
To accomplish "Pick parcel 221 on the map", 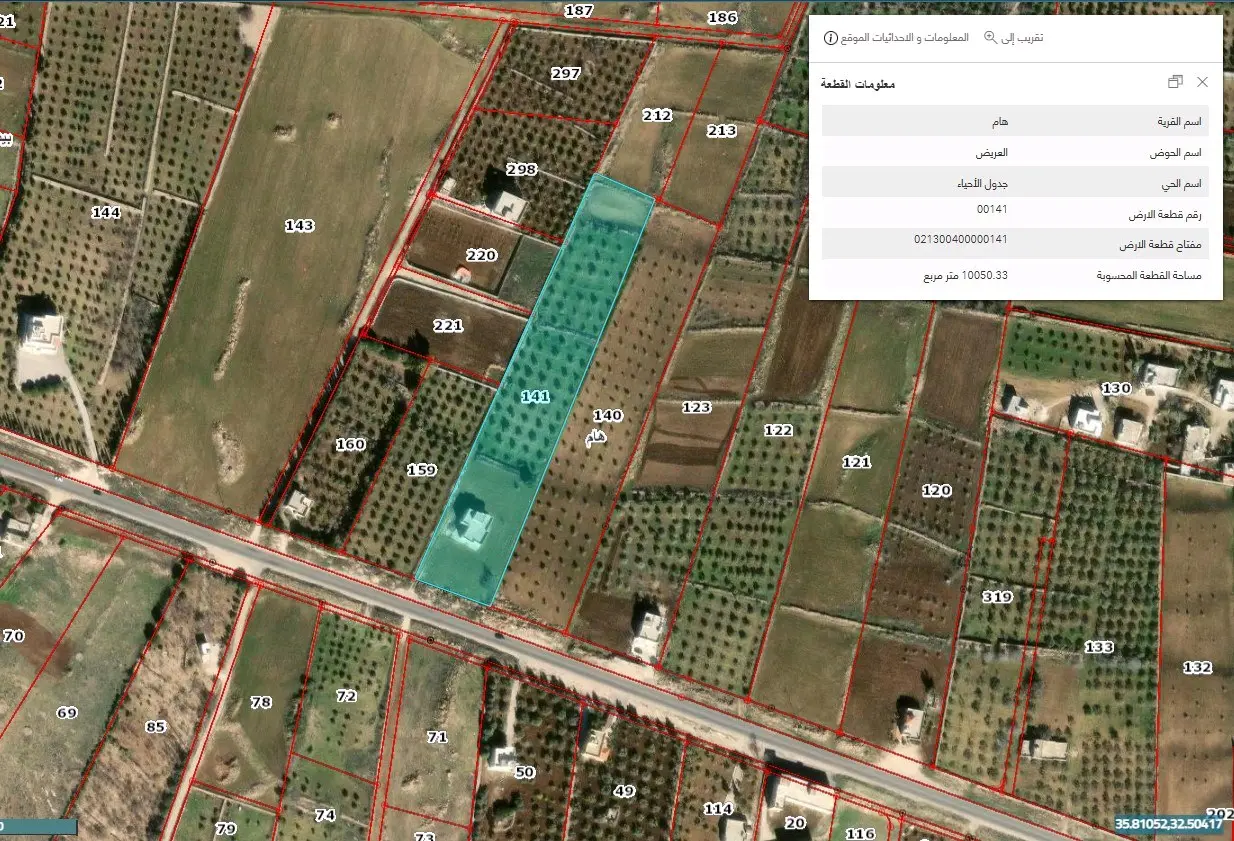I will coord(448,326).
